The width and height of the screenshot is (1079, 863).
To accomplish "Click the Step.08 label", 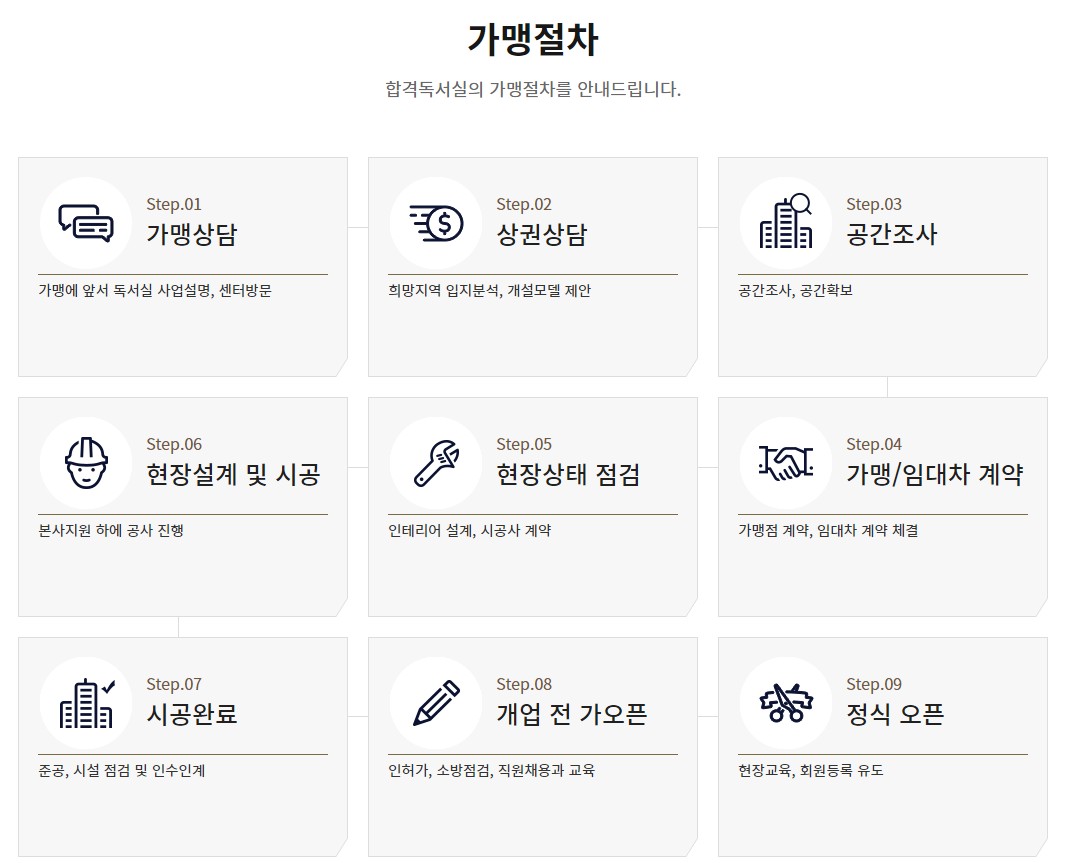I will pos(524,684).
